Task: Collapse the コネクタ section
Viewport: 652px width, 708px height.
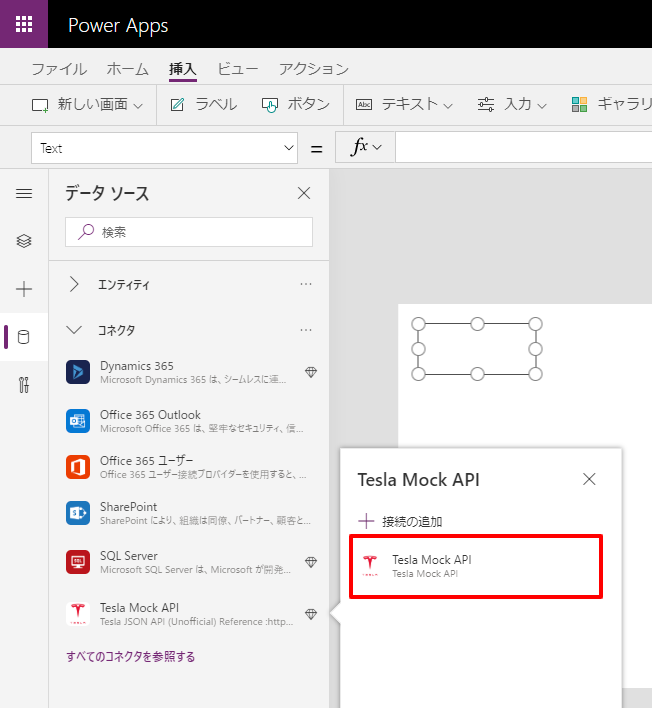Action: click(x=74, y=330)
